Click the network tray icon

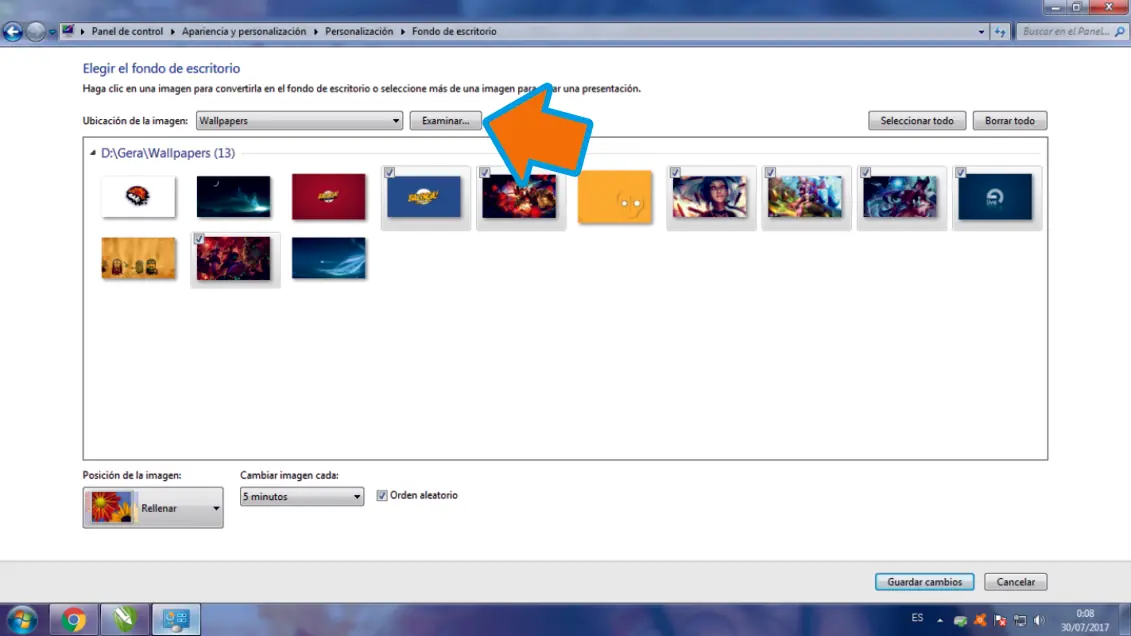pos(1020,620)
